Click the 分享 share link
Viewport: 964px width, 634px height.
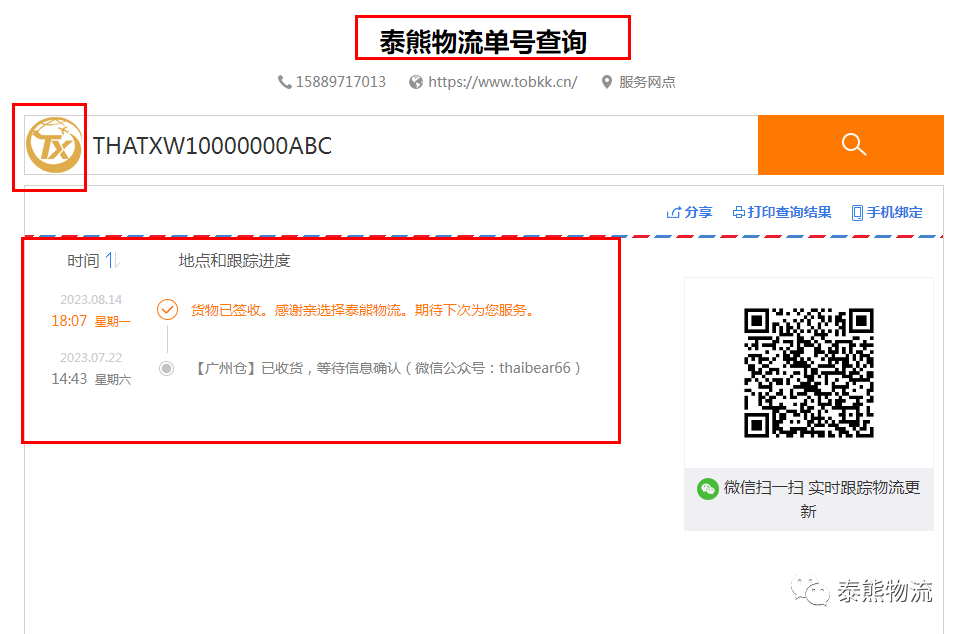(x=698, y=213)
